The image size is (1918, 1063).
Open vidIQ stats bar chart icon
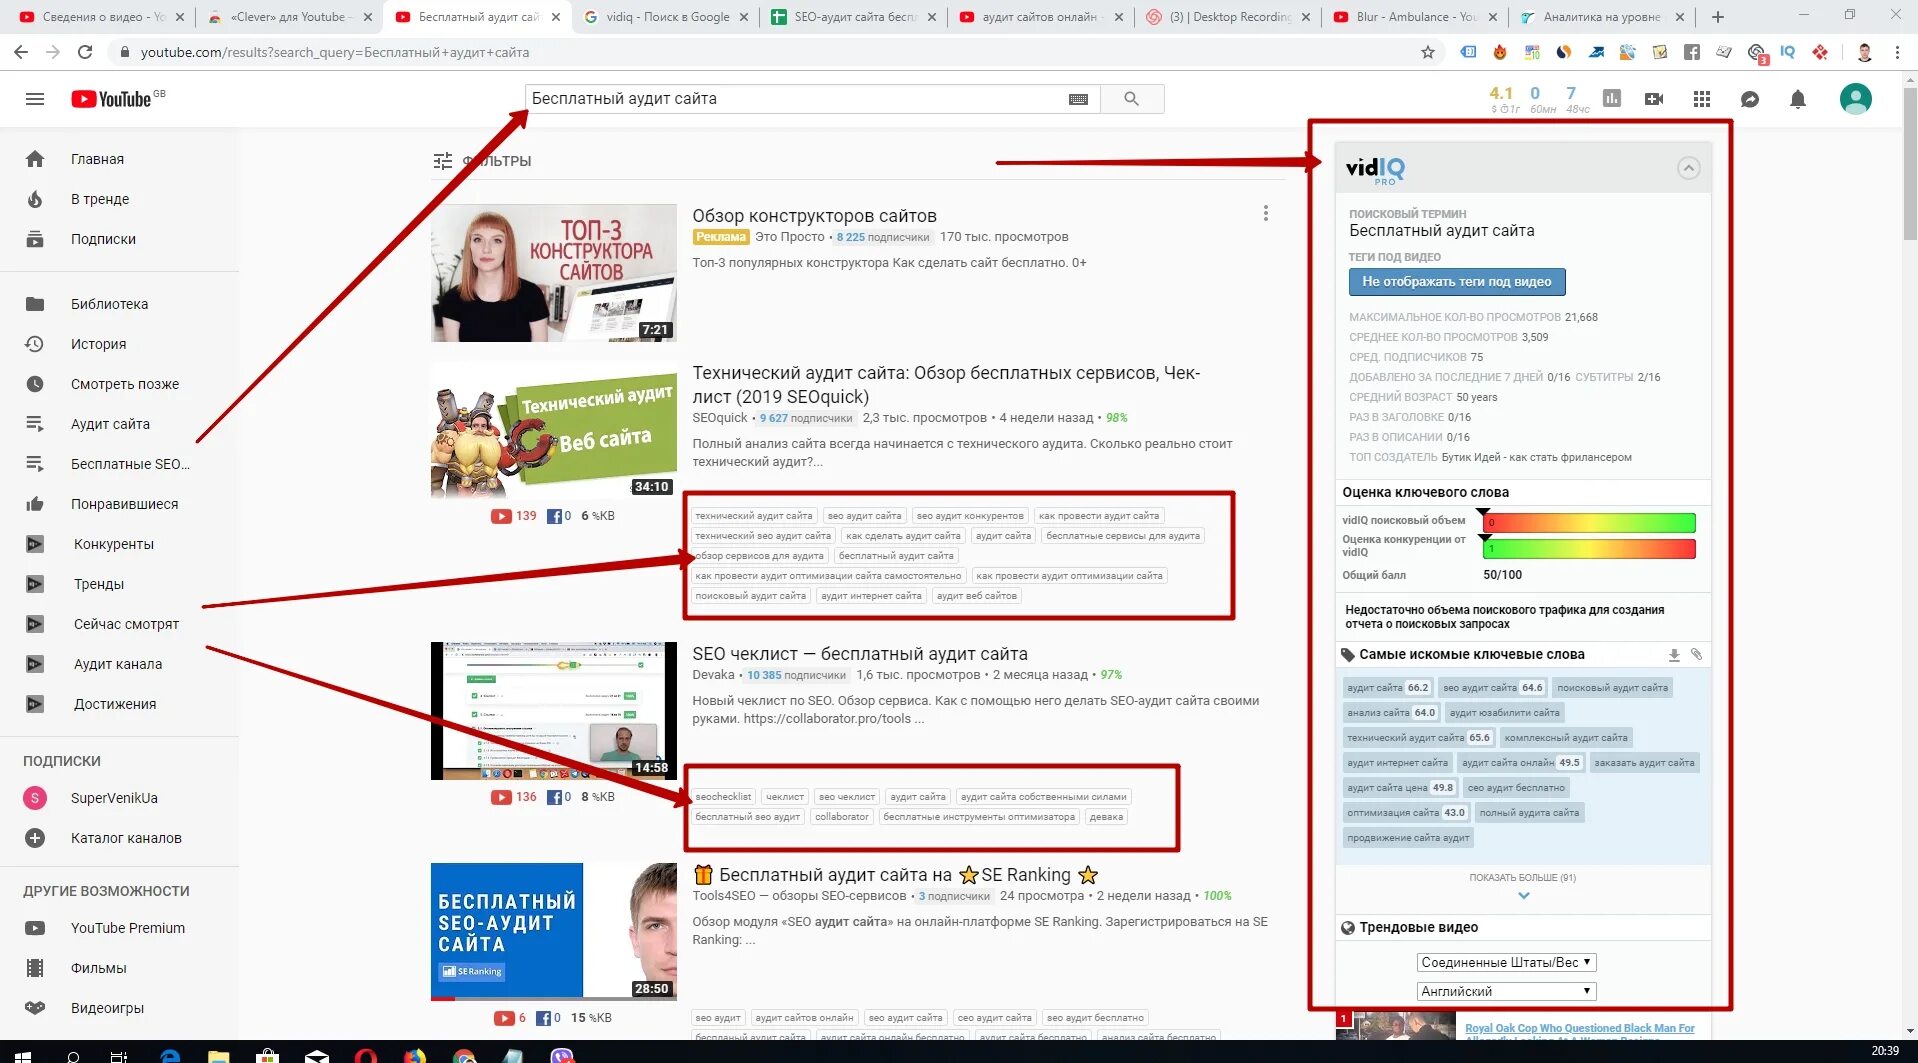point(1612,98)
